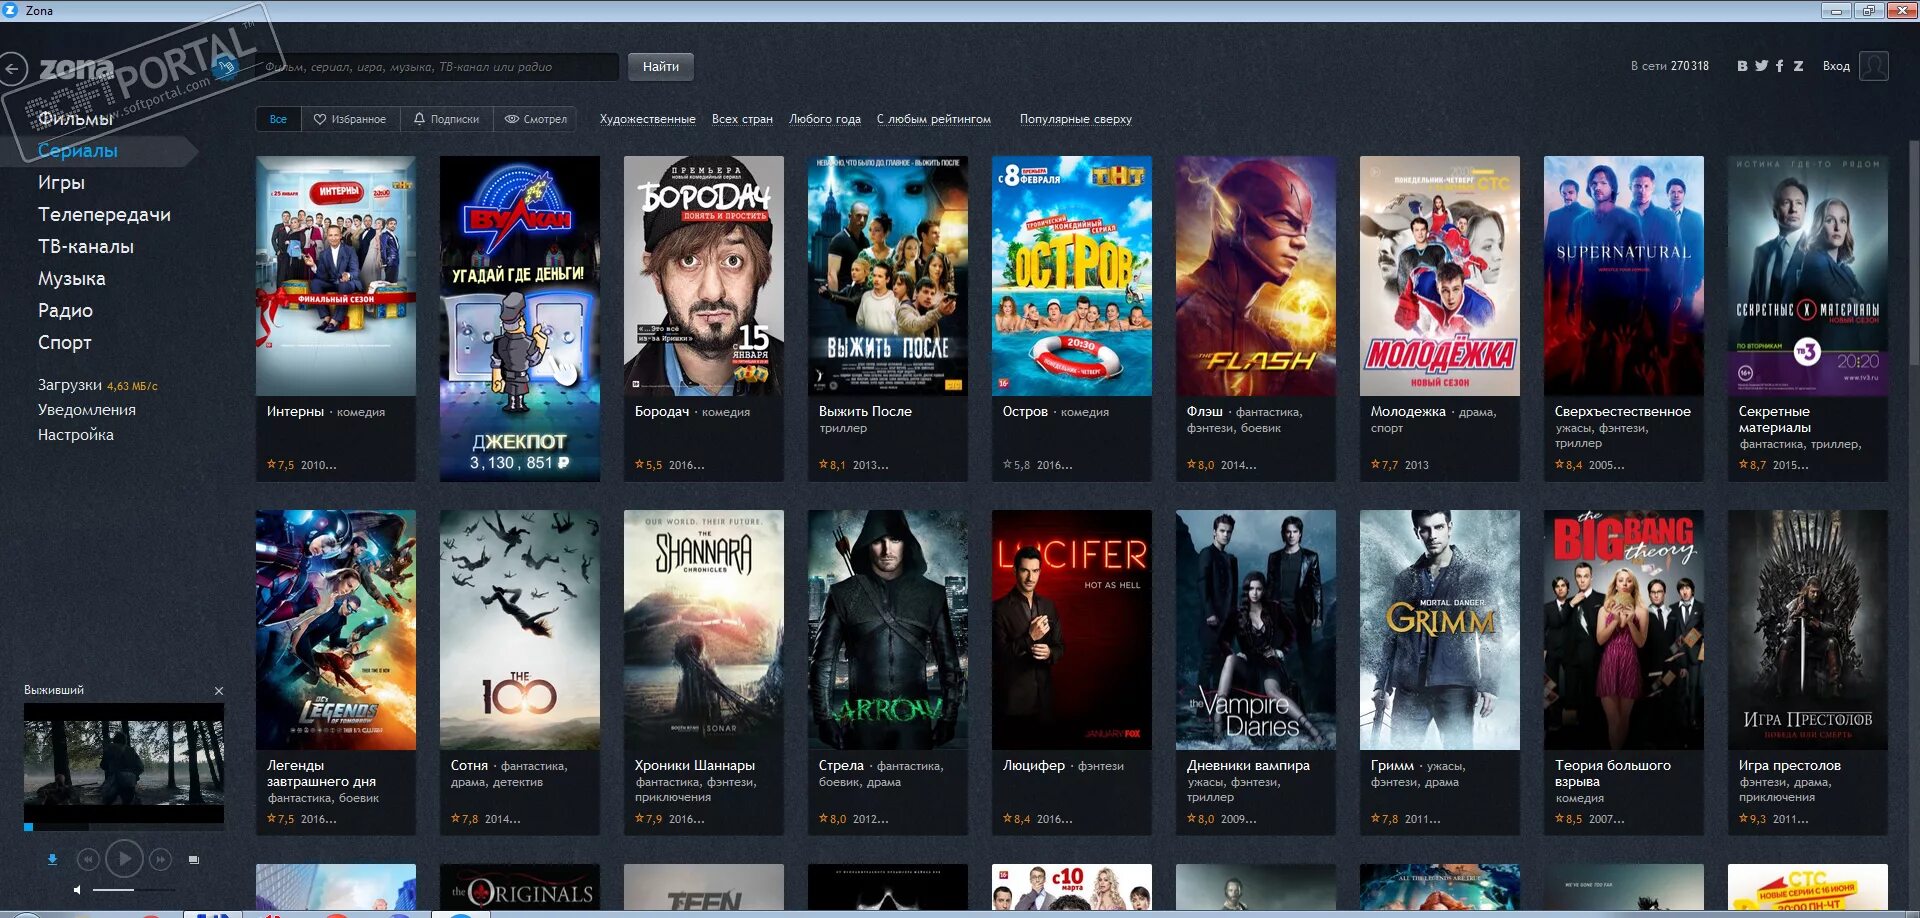Click the blue download icon in the mini player

[x=52, y=859]
